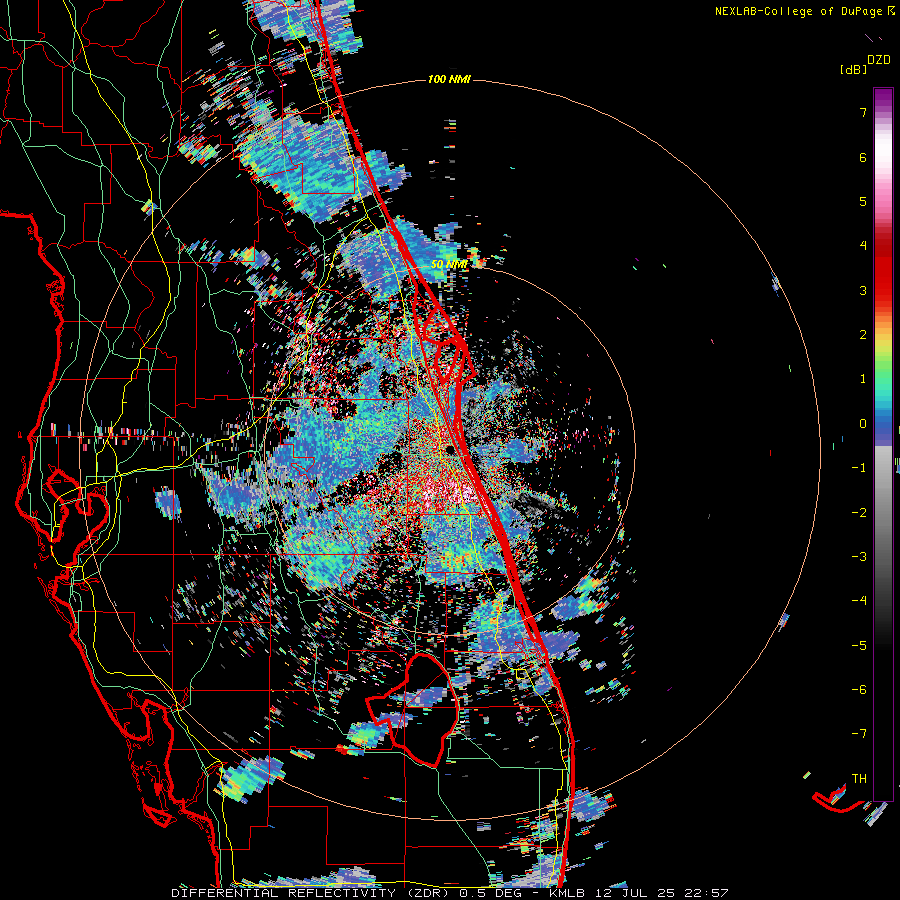Select the 2 dB scale value

coord(863,335)
